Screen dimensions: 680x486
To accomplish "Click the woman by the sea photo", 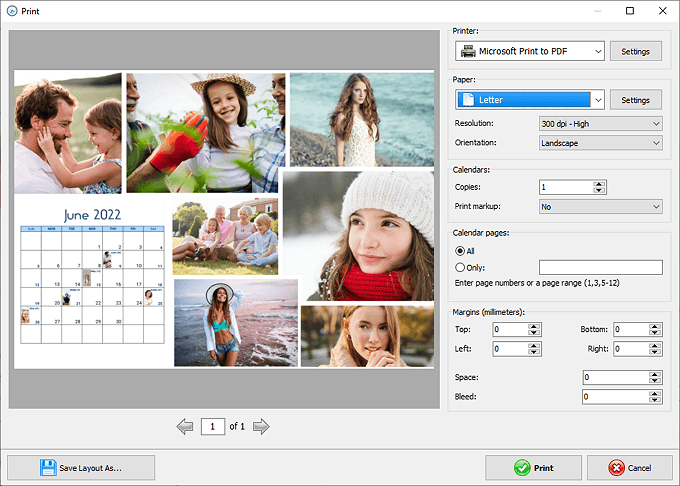I will (x=362, y=120).
